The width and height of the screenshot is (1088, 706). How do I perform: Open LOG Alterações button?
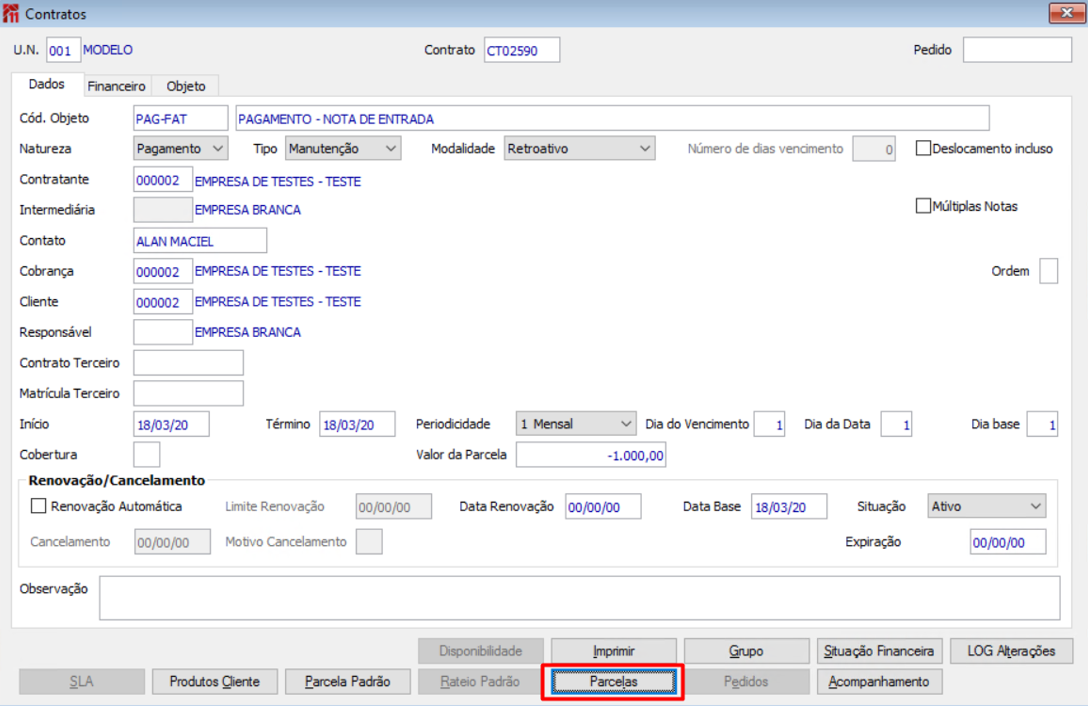click(1012, 651)
